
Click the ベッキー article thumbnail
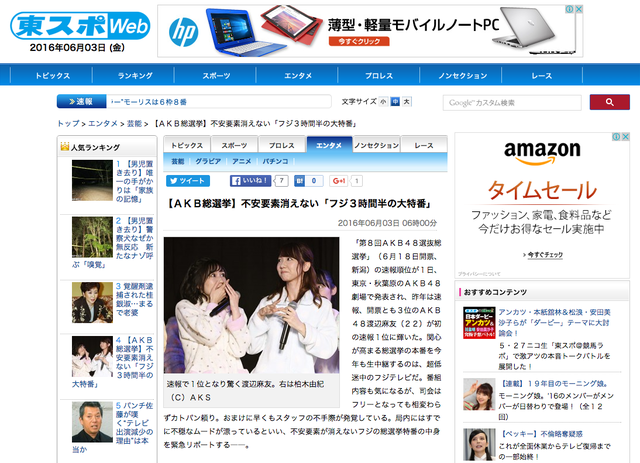point(479,445)
